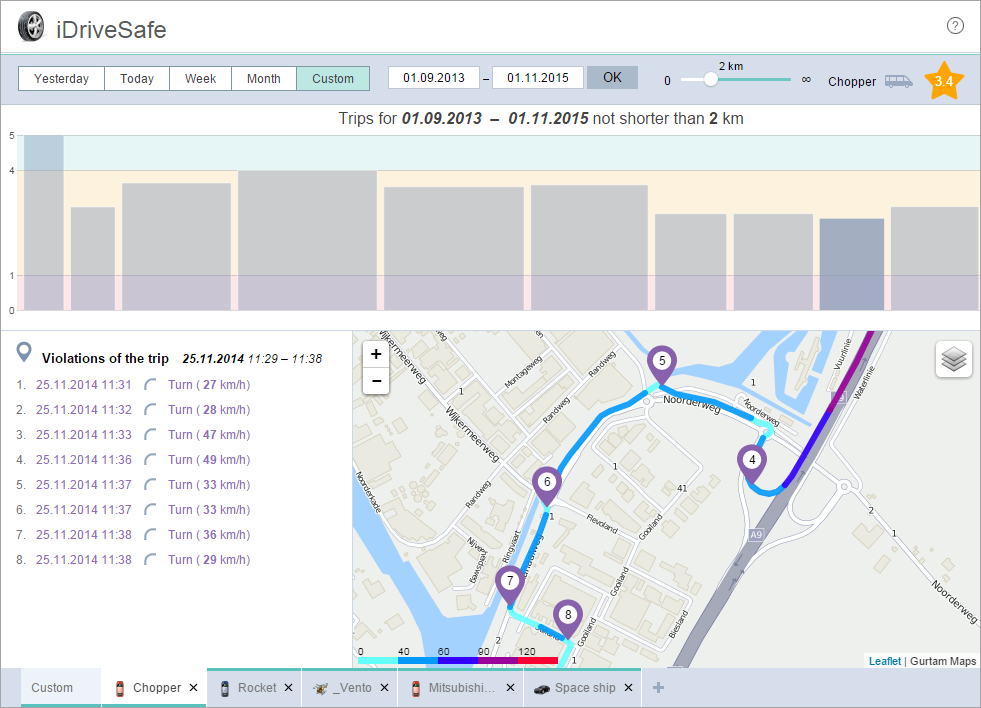Click the star rating 3.4 badge
The height and width of the screenshot is (708, 981).
tap(943, 81)
